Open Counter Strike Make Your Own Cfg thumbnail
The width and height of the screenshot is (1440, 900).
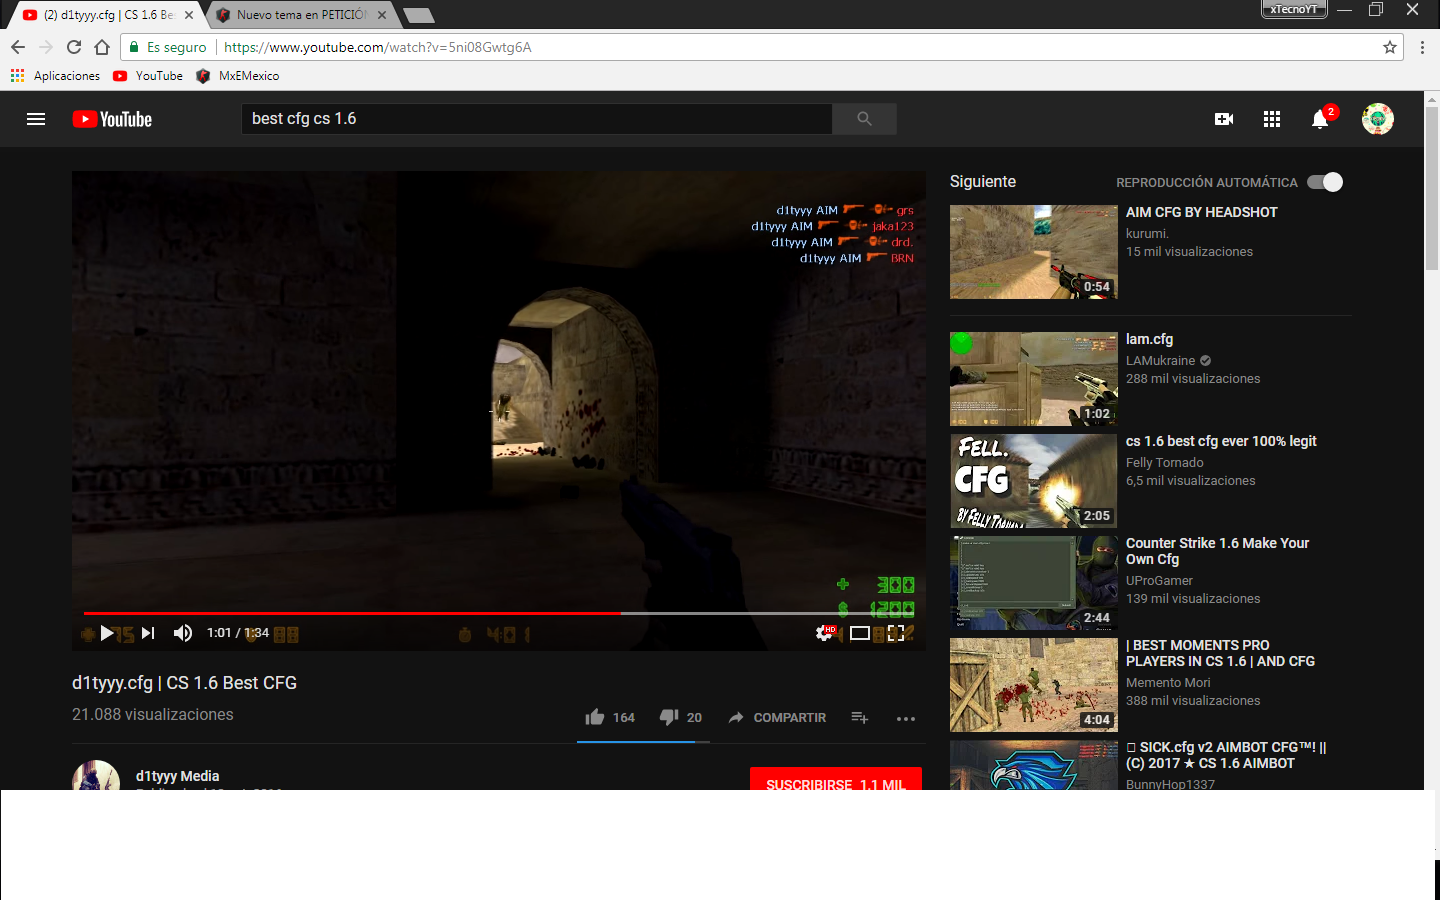click(1034, 583)
